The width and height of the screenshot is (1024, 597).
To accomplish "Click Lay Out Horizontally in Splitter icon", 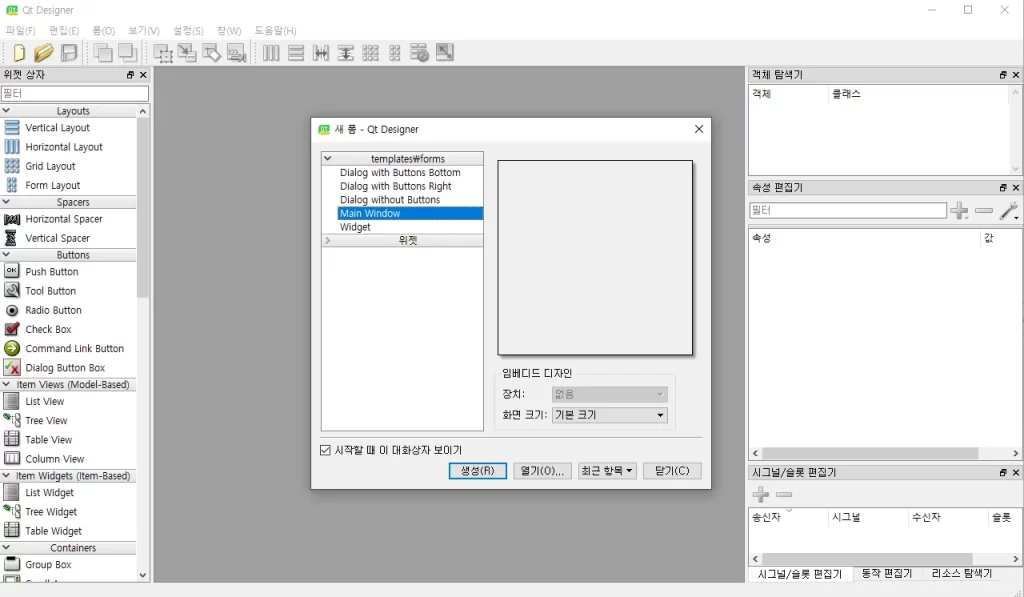I will coord(321,53).
